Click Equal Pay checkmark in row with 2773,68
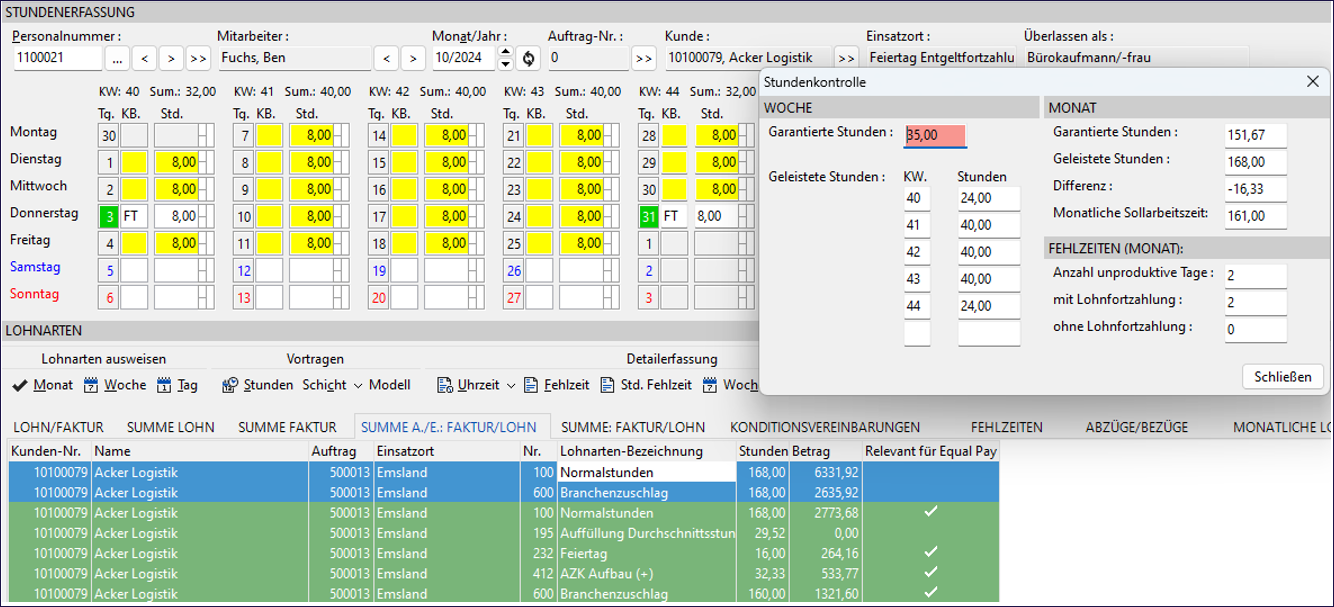Viewport: 1334px width, 607px height. 931,512
